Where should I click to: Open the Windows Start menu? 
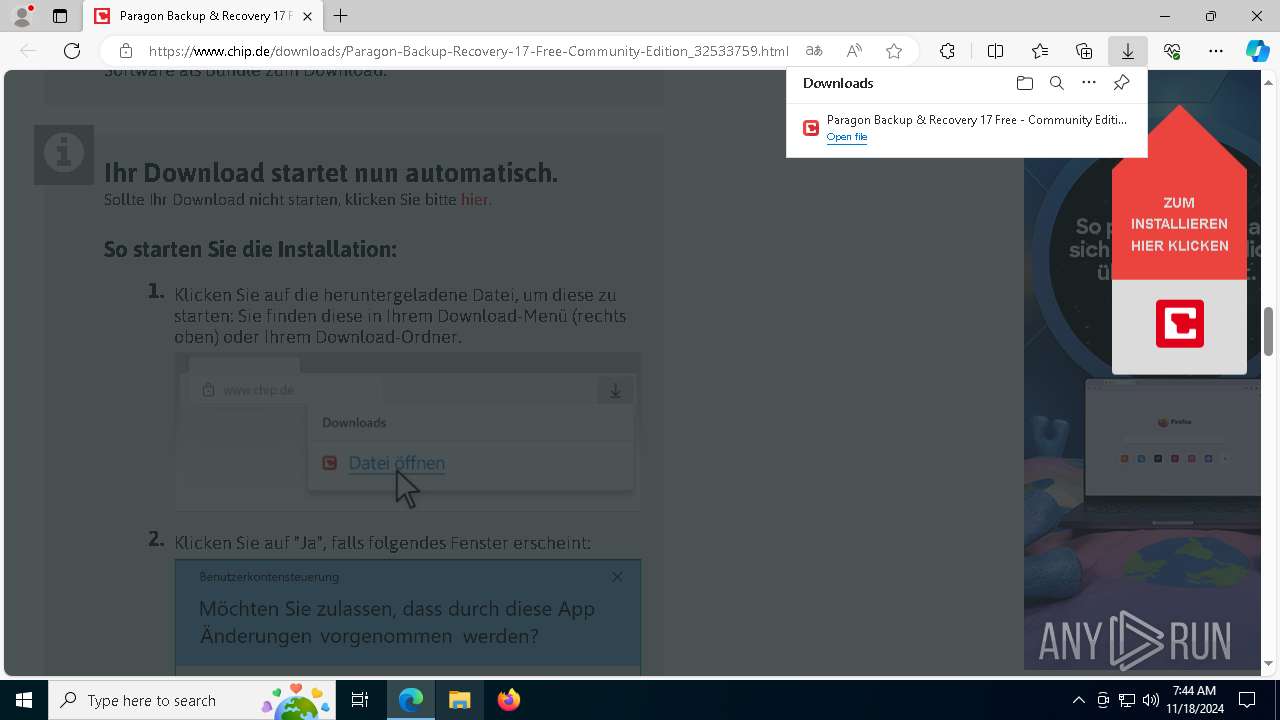(x=24, y=700)
